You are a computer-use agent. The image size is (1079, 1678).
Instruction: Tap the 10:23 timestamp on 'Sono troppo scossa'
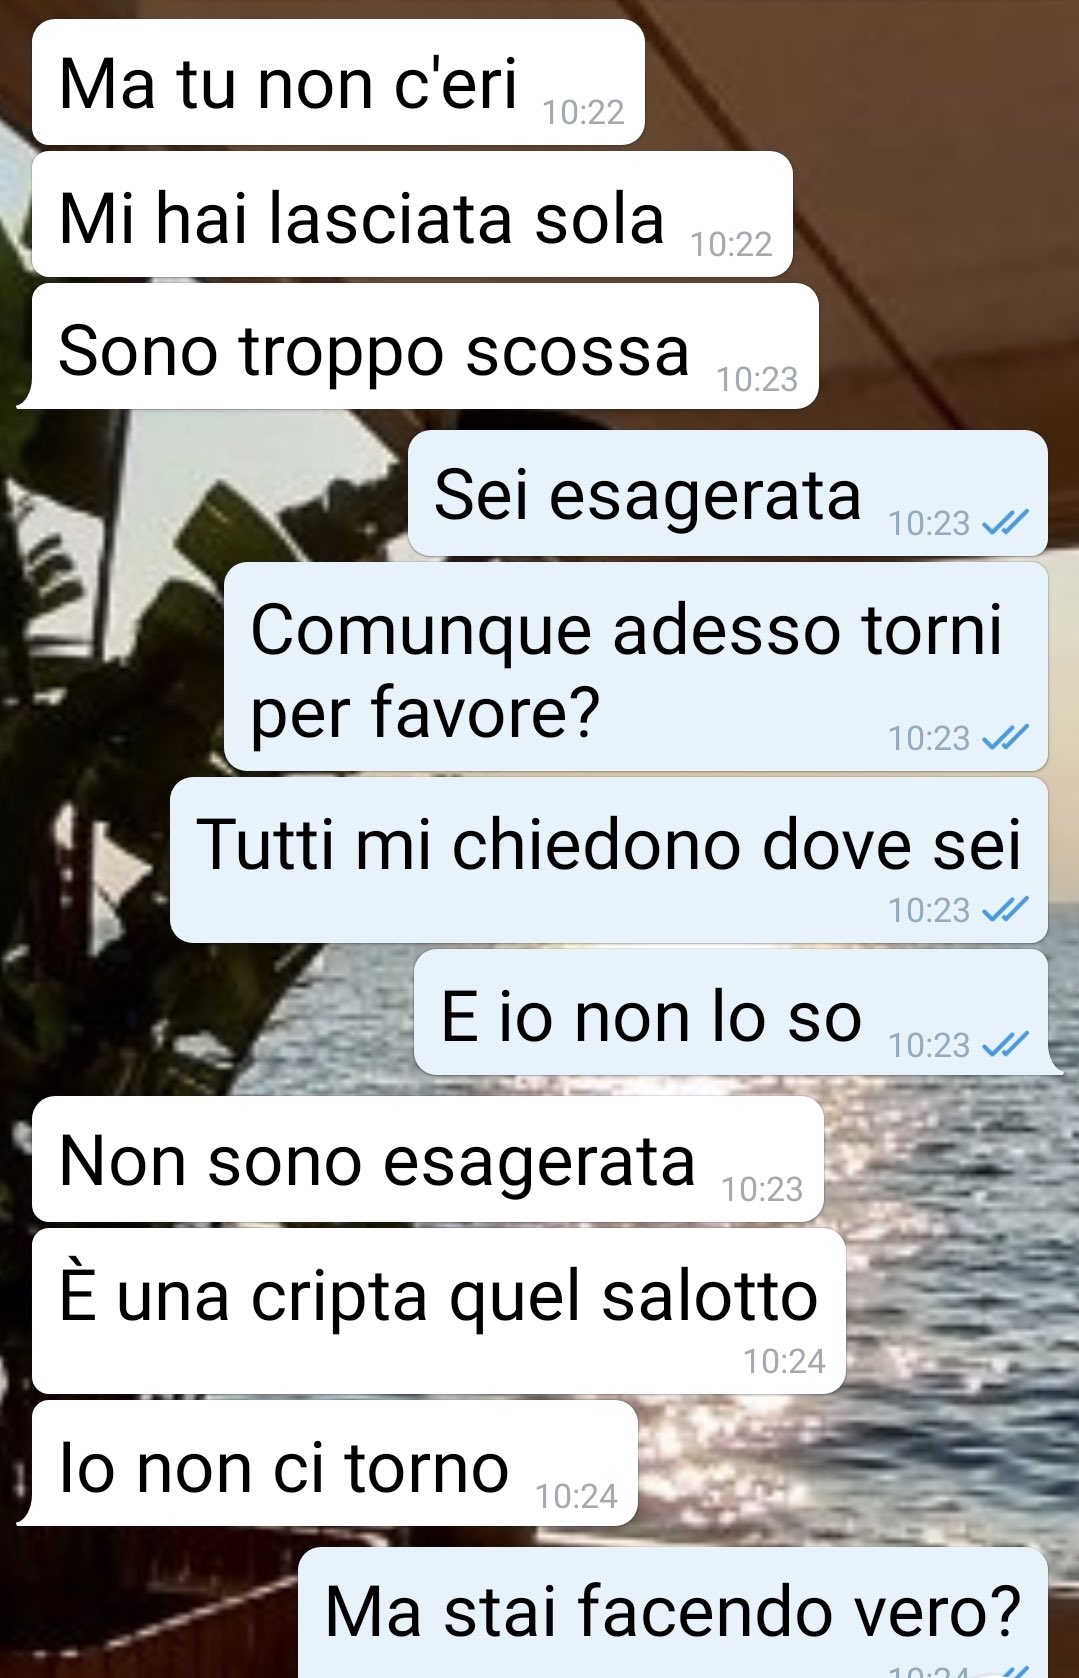tap(757, 379)
